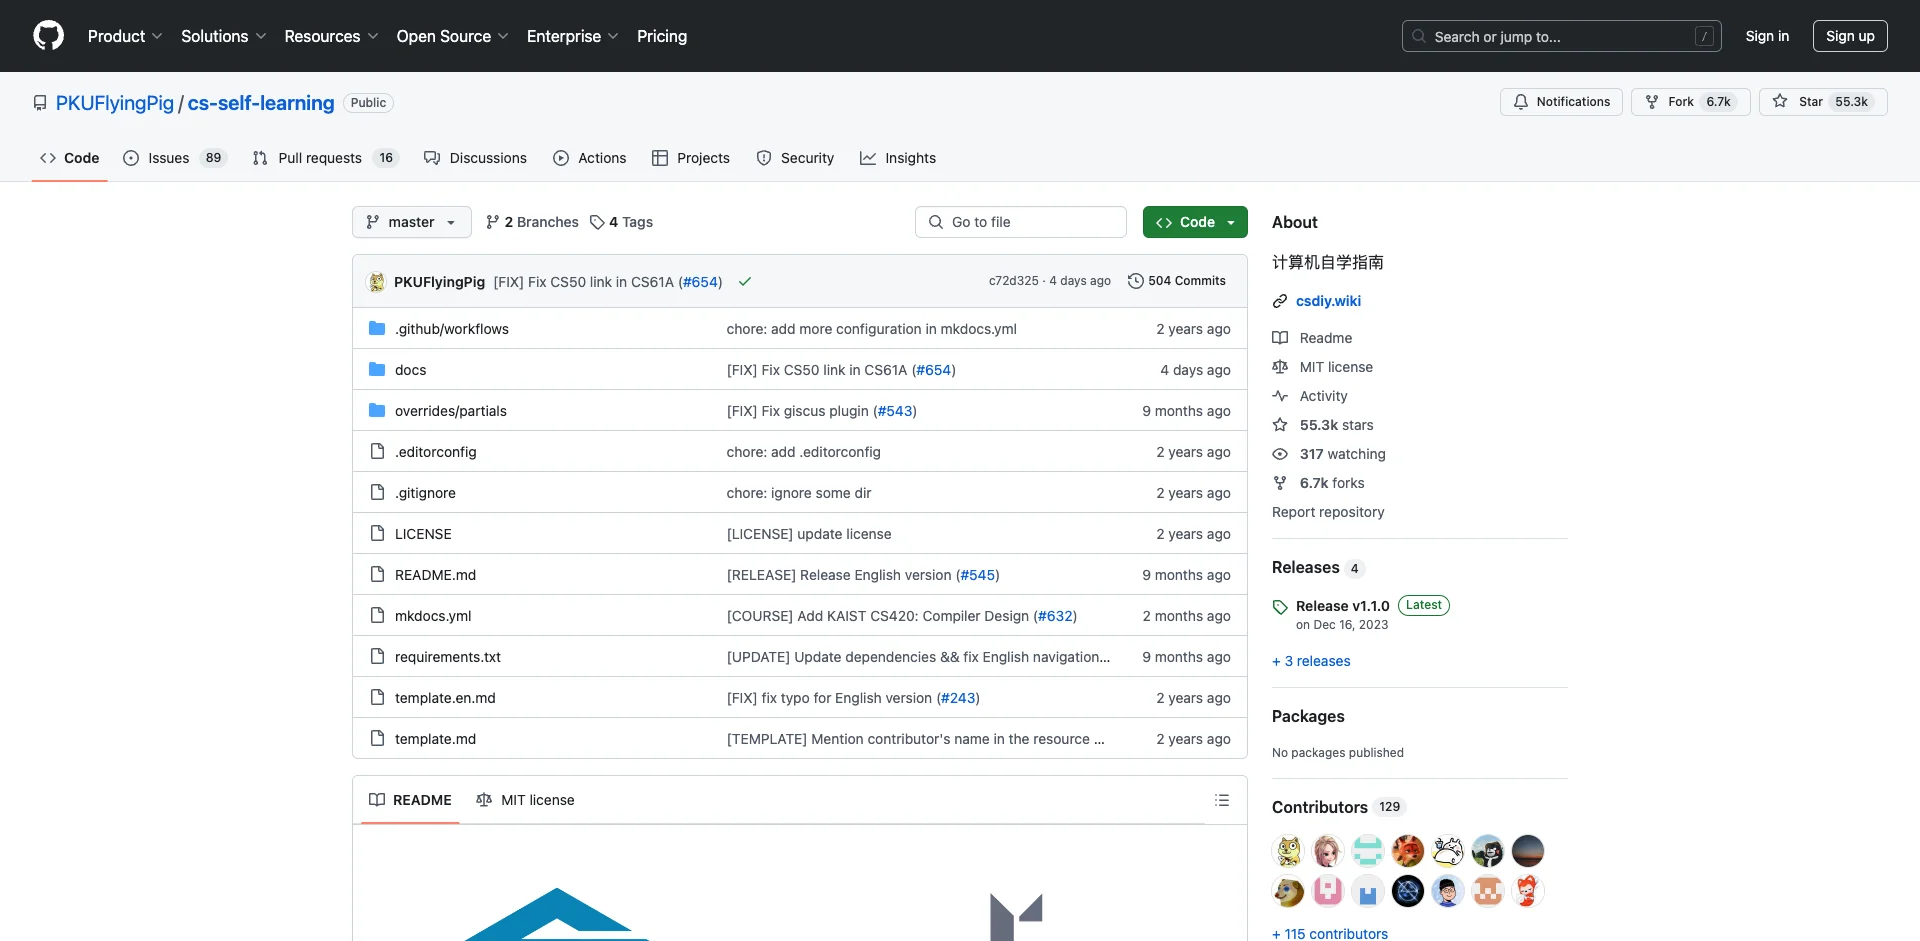The image size is (1920, 941).
Task: Open Release v1.1.0 tag
Action: coord(1342,606)
